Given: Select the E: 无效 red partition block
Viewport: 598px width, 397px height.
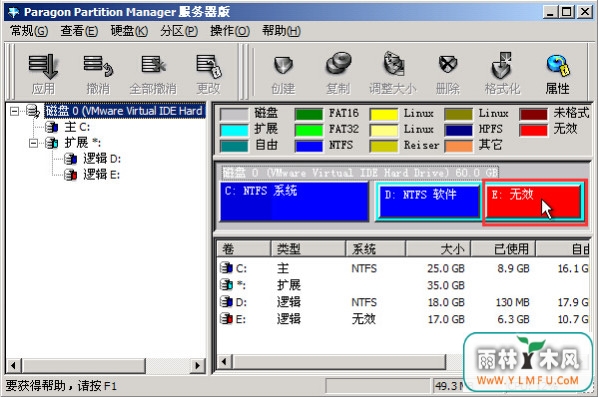Looking at the screenshot, I should [535, 202].
